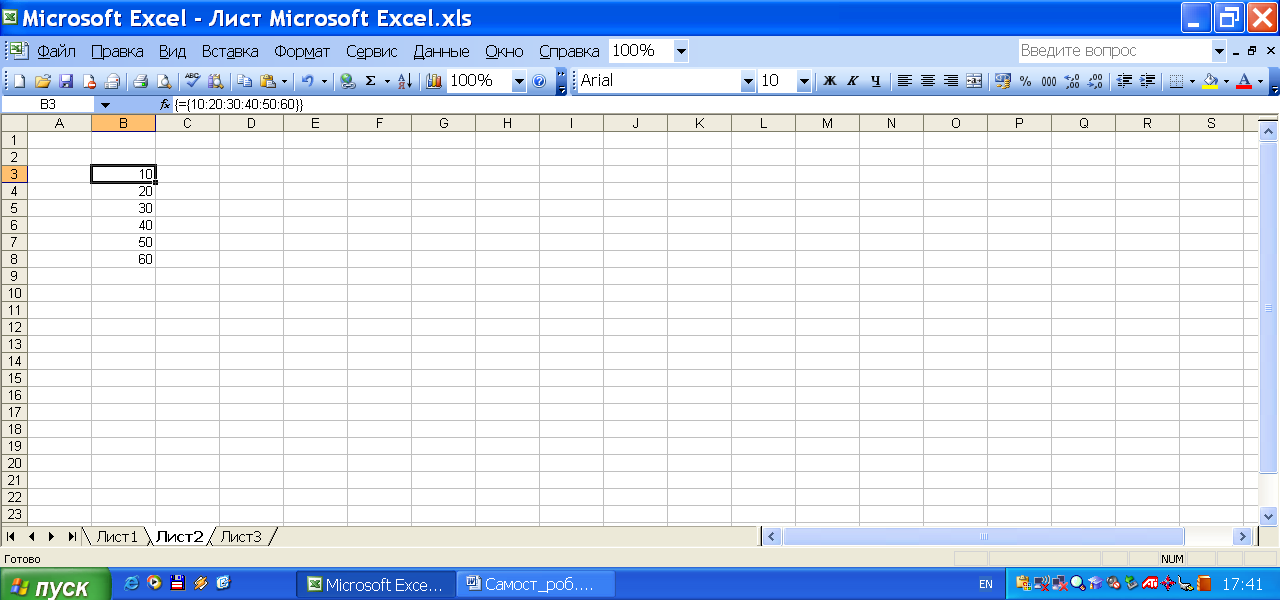Click the EN language indicator in tray

[x=986, y=584]
